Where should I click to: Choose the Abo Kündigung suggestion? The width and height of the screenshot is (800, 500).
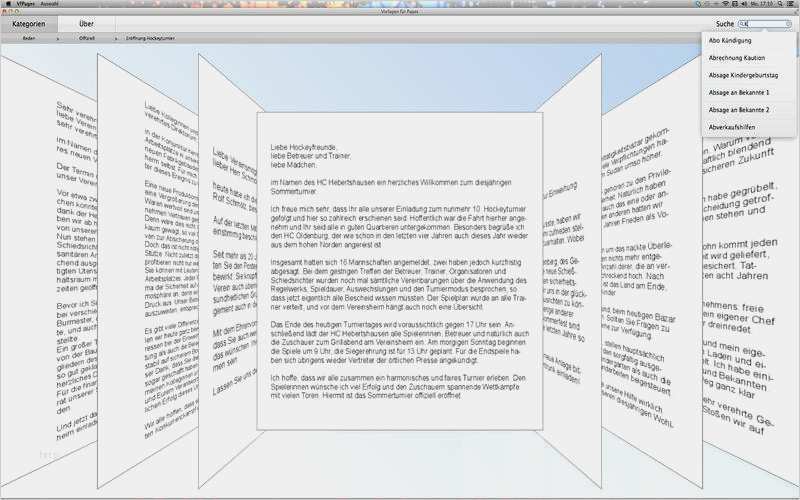(728, 39)
